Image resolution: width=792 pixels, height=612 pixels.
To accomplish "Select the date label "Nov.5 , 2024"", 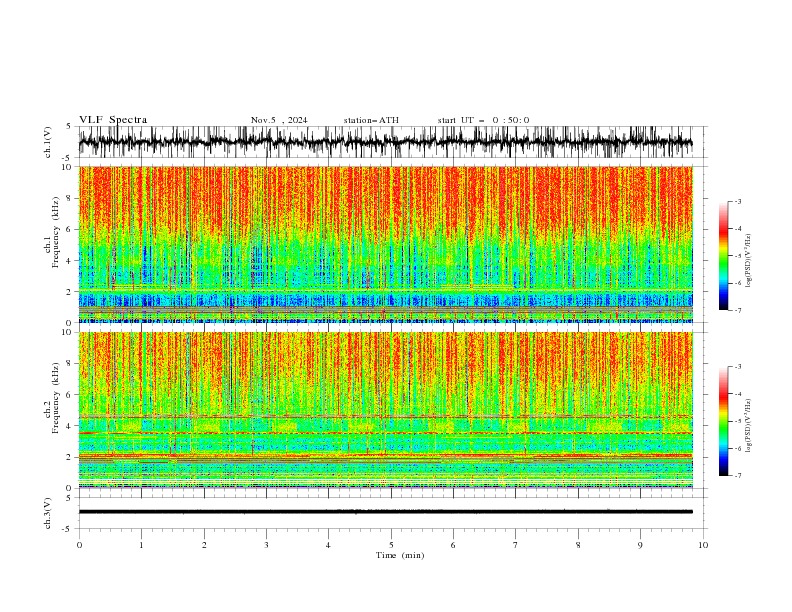I will (279, 120).
